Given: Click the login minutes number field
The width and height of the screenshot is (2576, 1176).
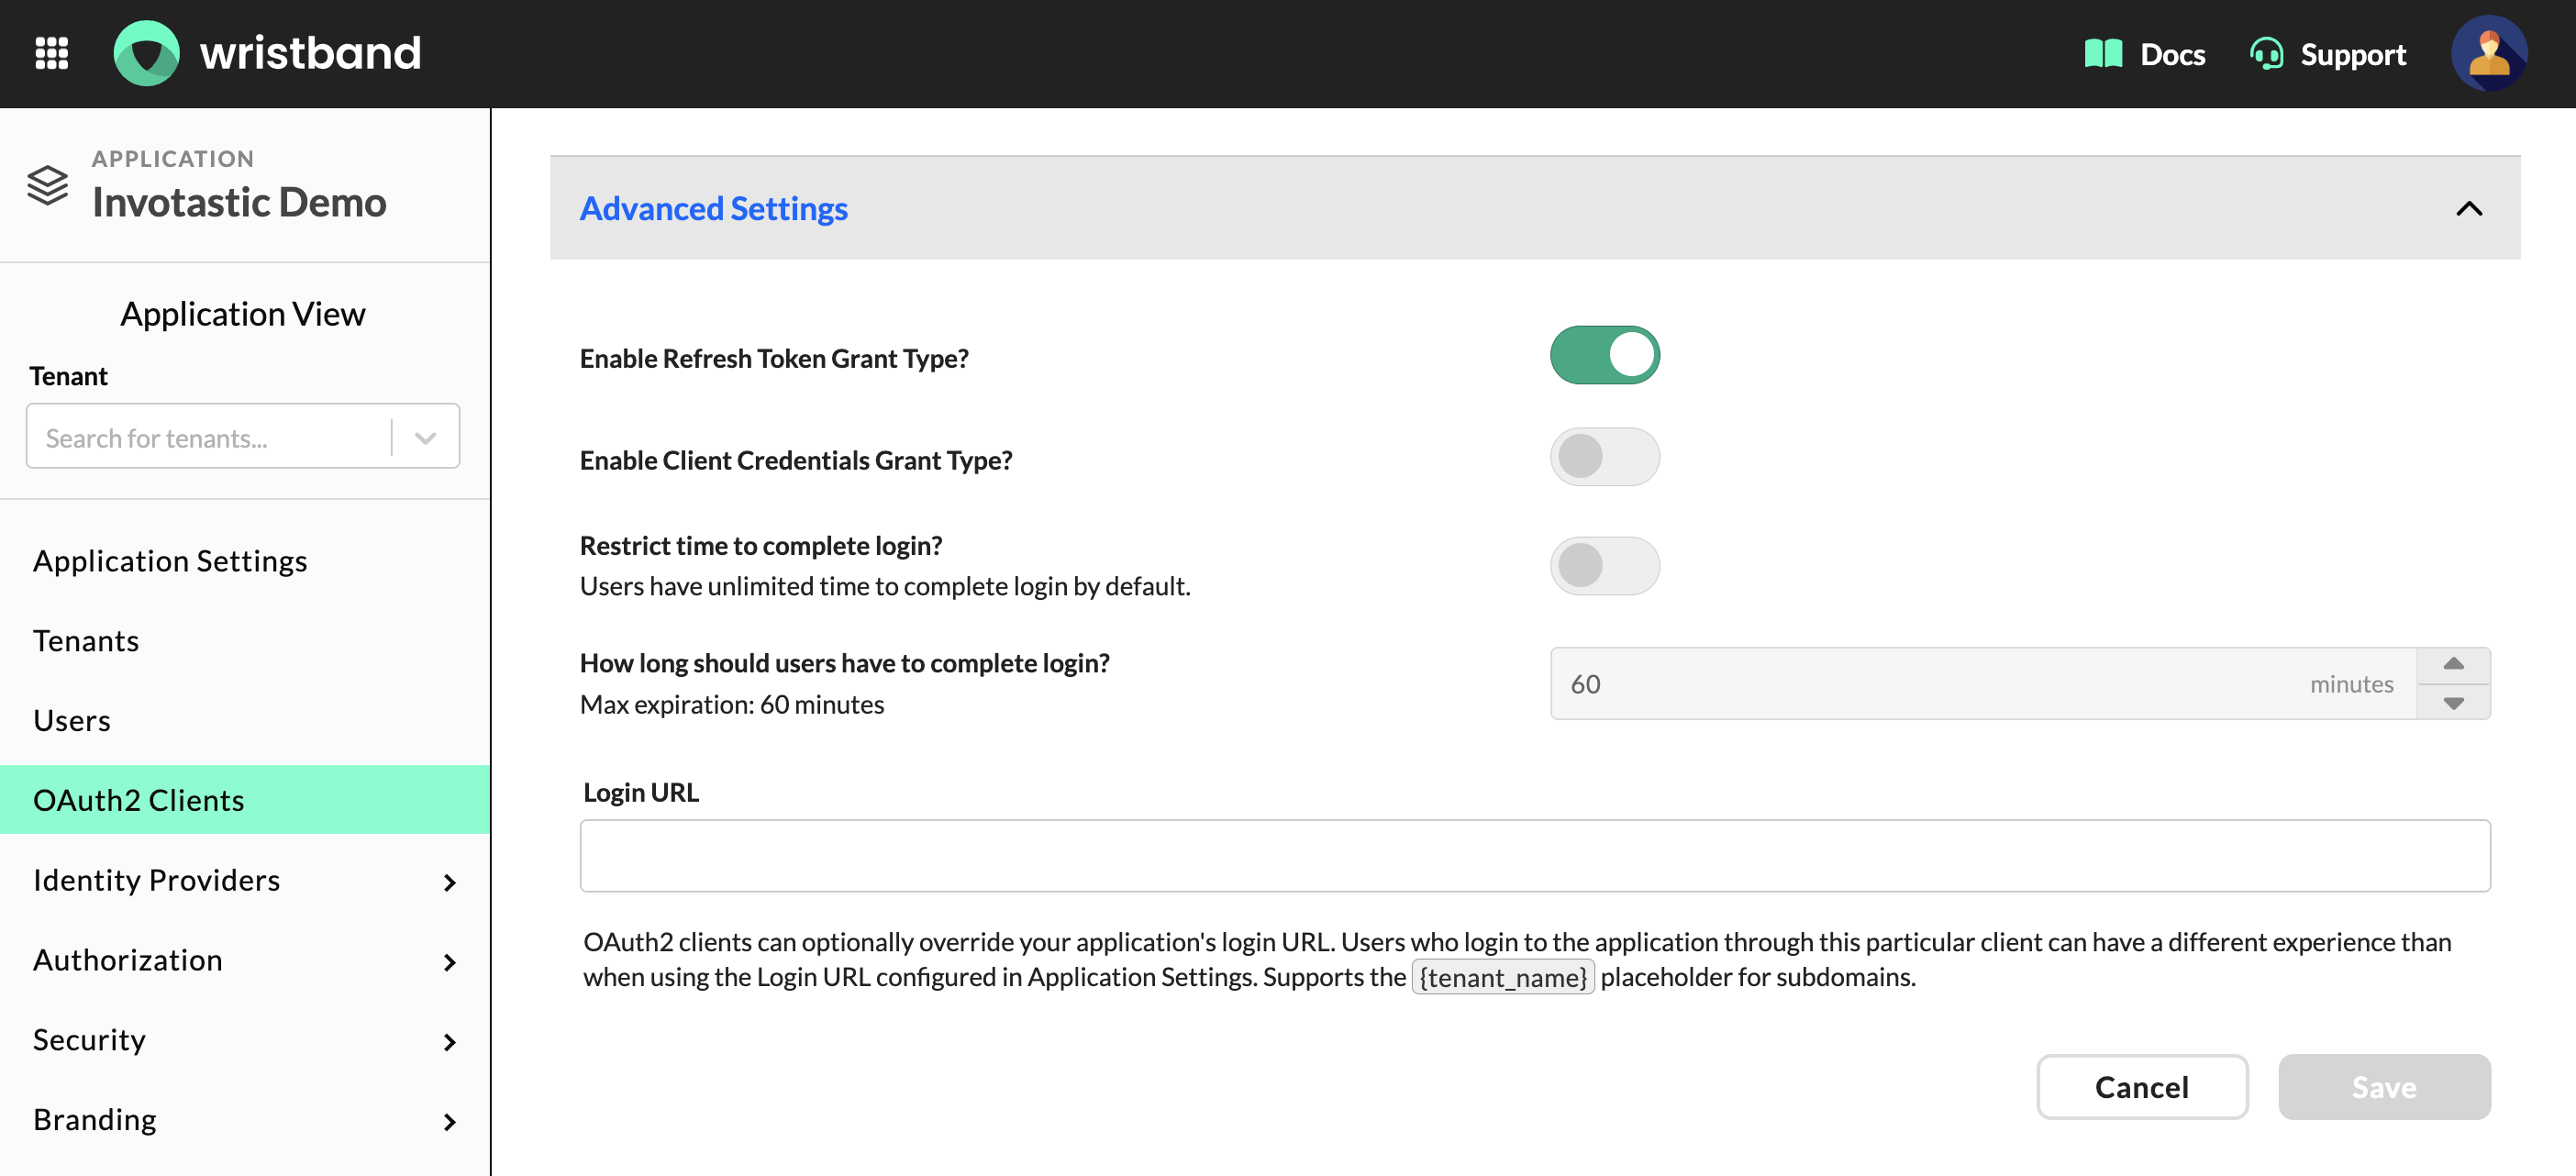Looking at the screenshot, I should (1983, 684).
